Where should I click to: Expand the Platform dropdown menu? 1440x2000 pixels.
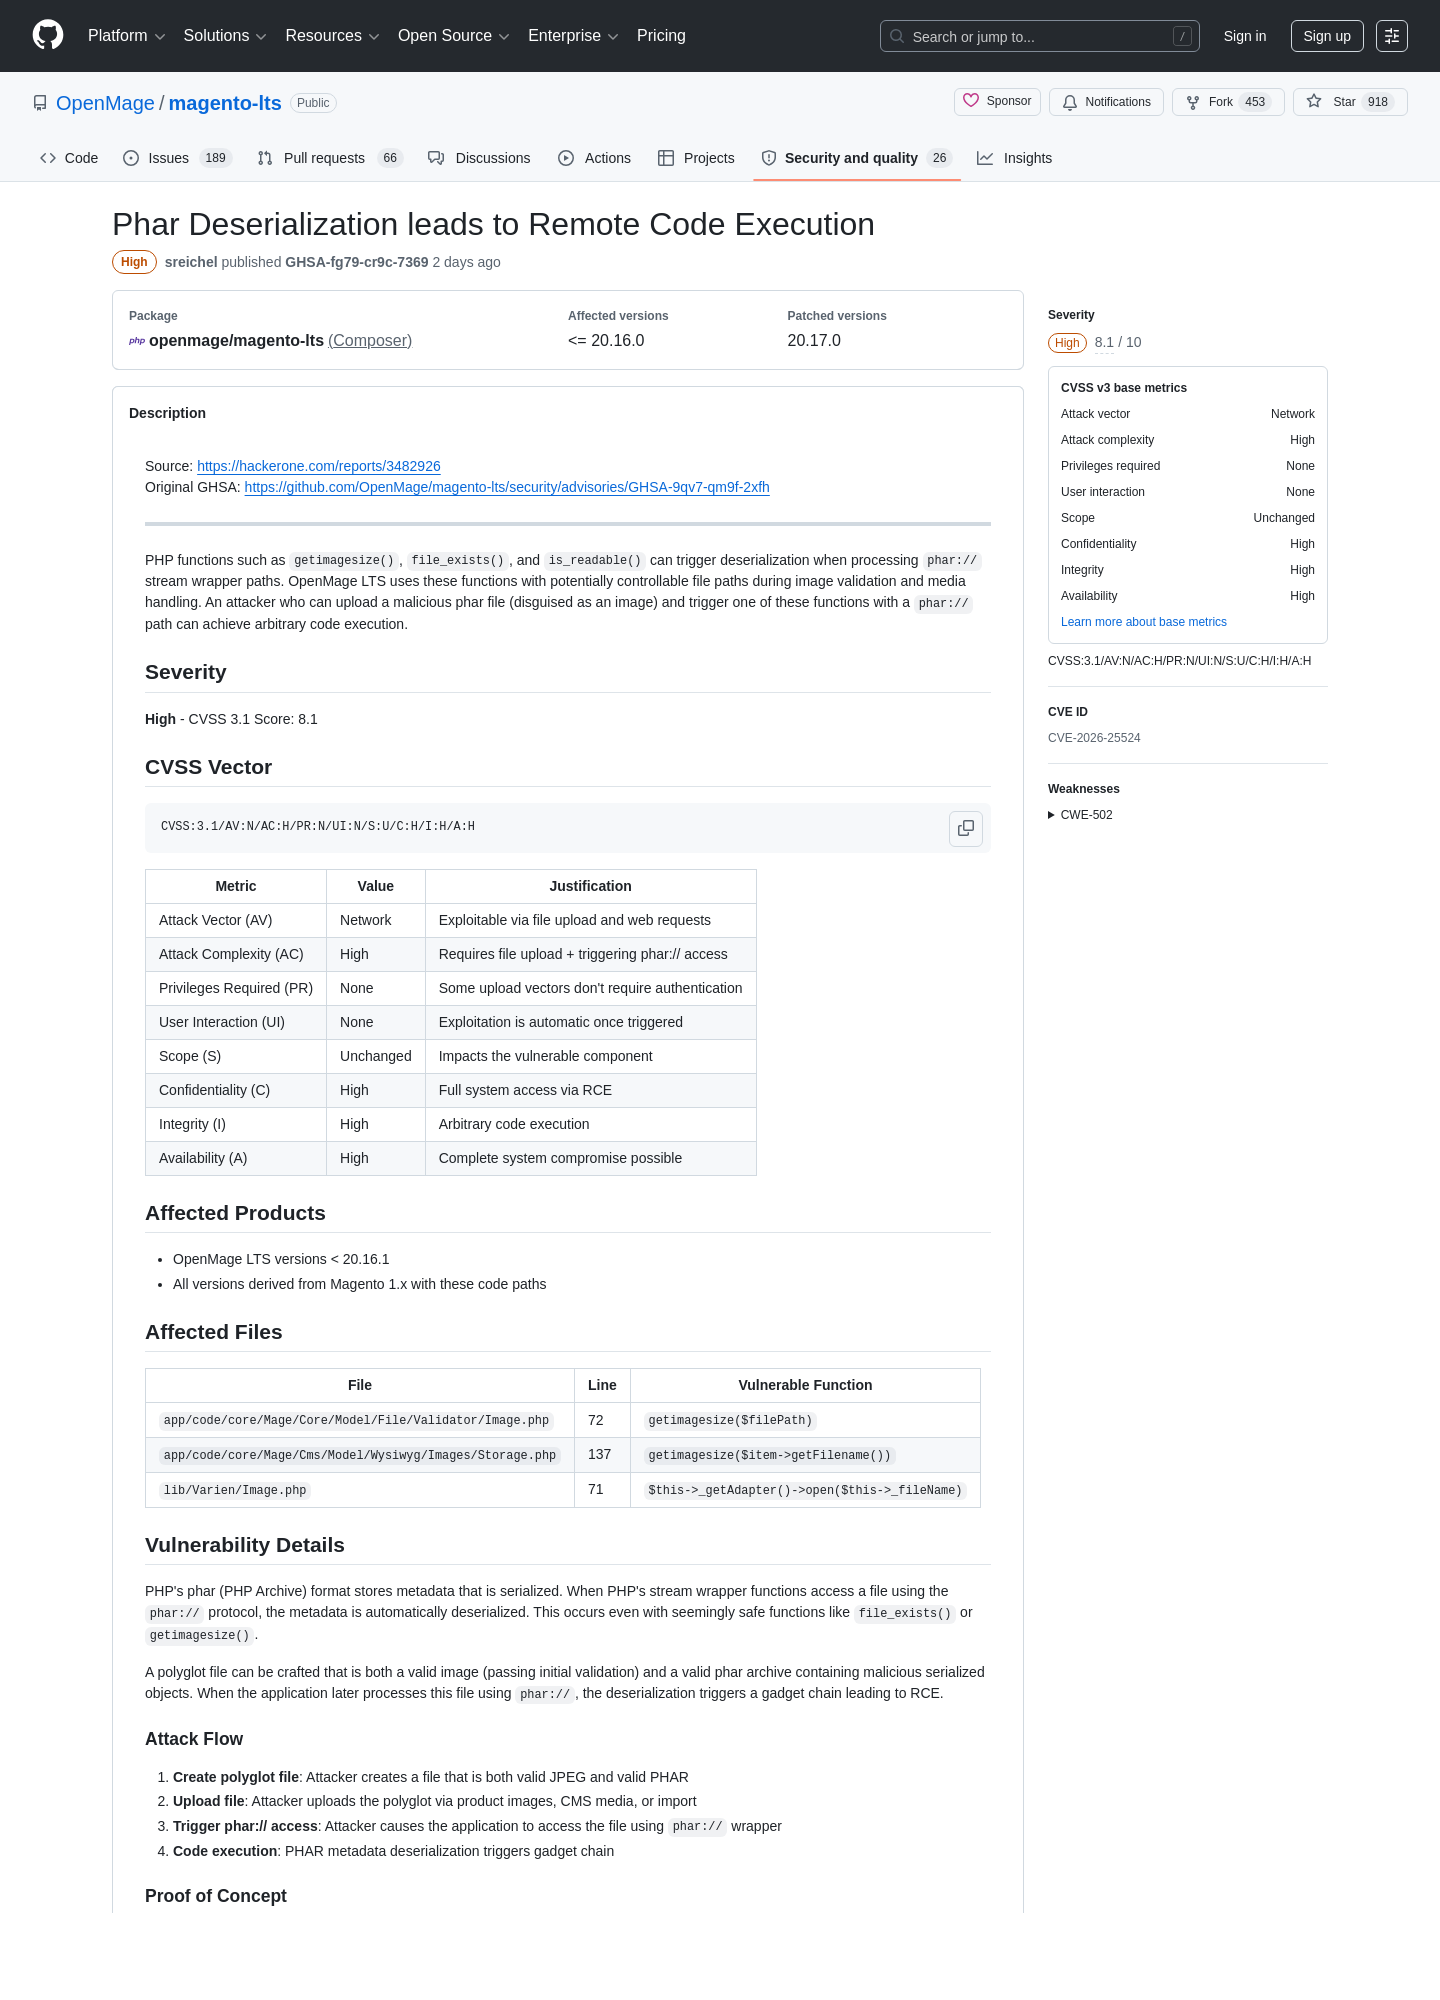pos(126,36)
